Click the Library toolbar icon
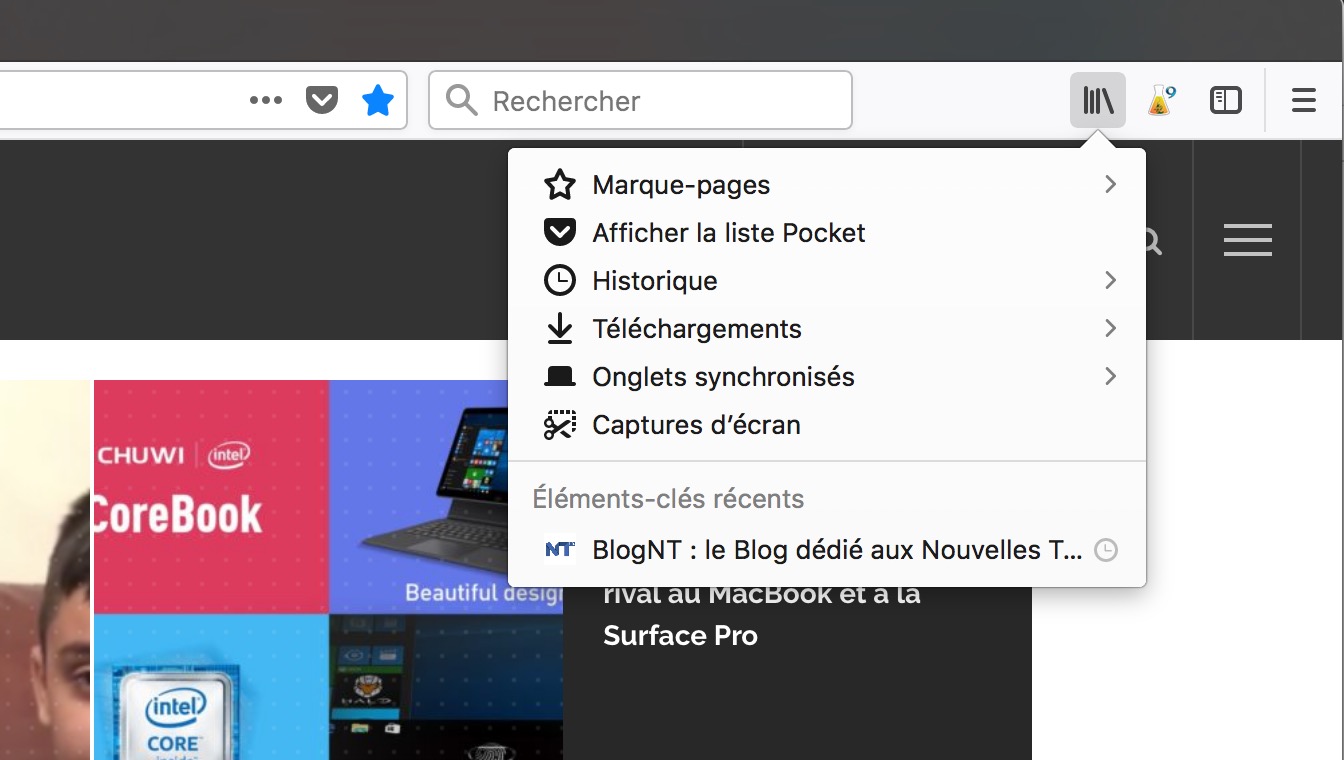 [x=1097, y=101]
